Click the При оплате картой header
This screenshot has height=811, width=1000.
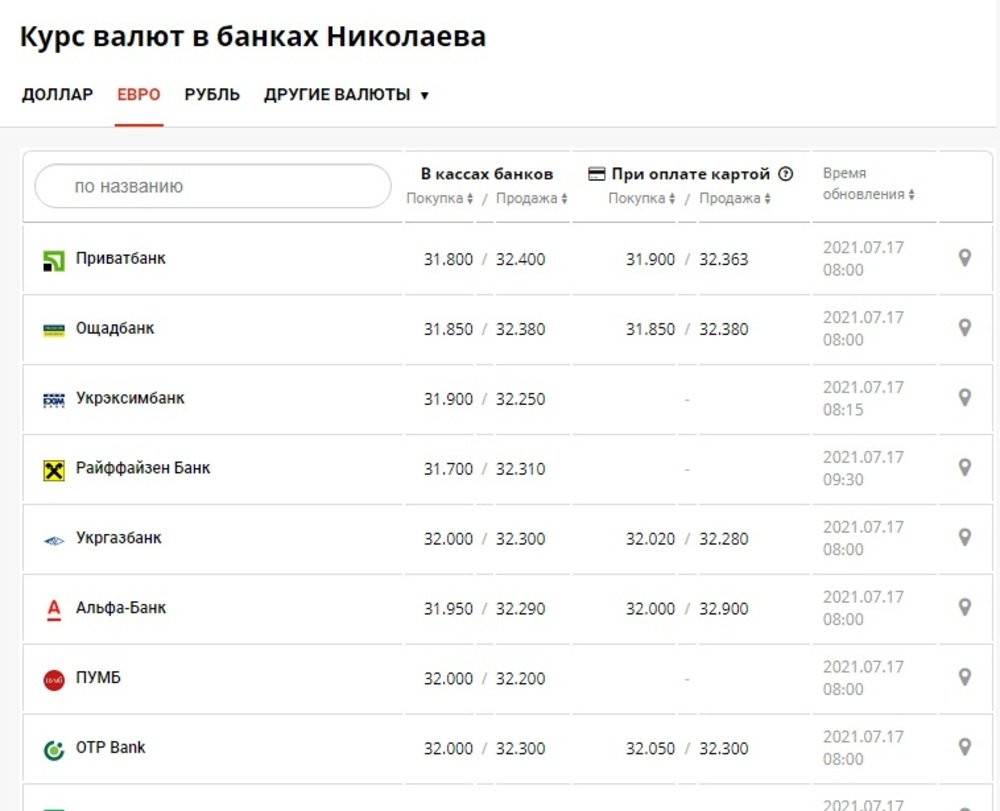coord(690,174)
